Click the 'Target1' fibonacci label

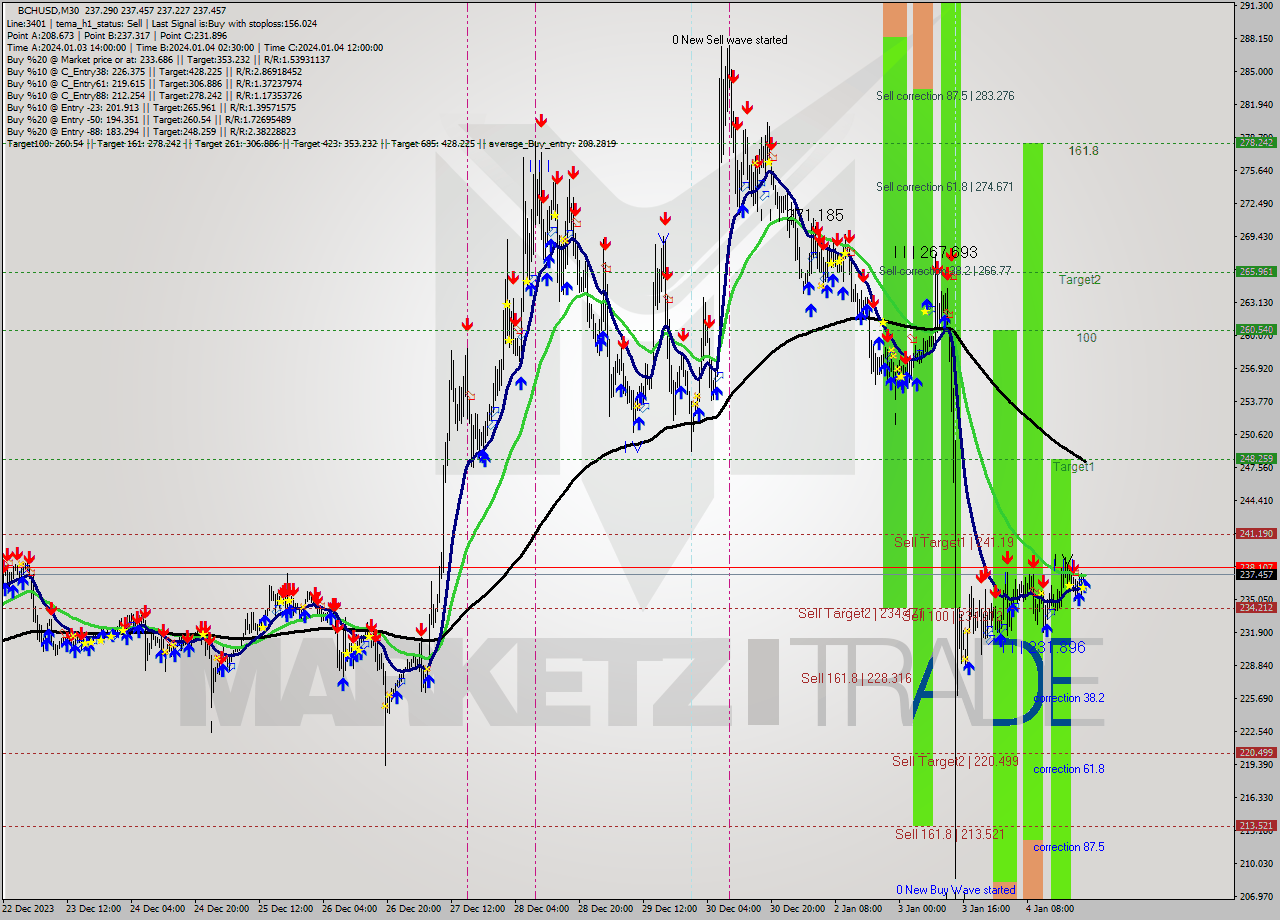click(1073, 467)
